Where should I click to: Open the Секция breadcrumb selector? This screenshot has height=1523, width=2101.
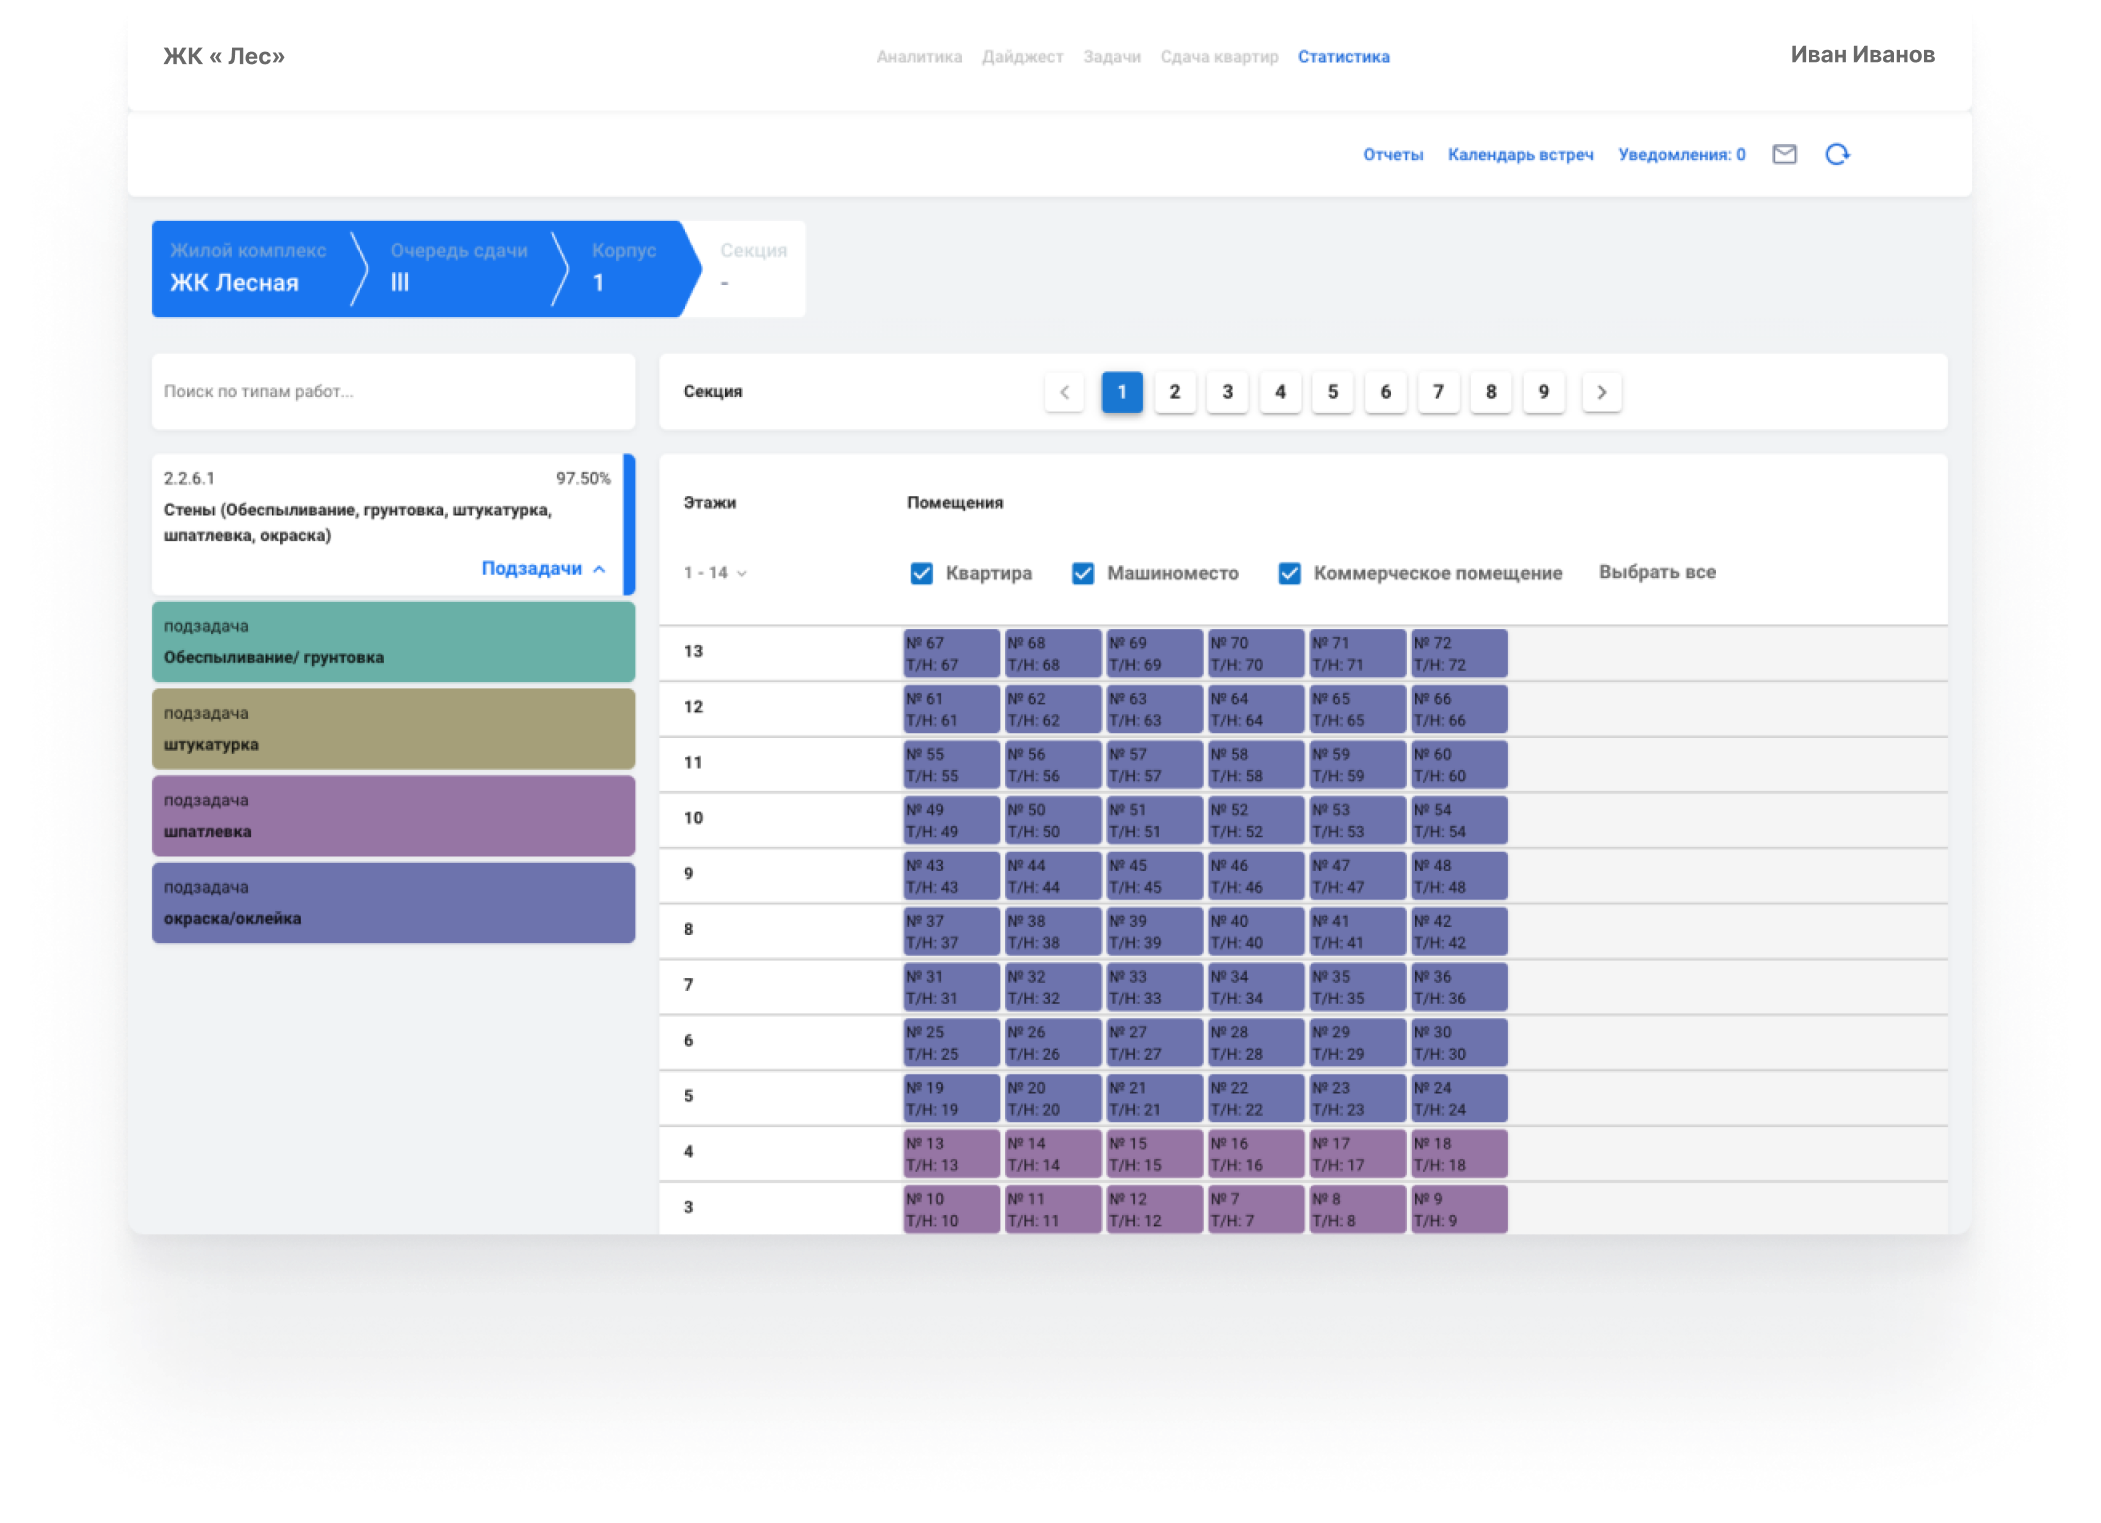click(x=752, y=268)
